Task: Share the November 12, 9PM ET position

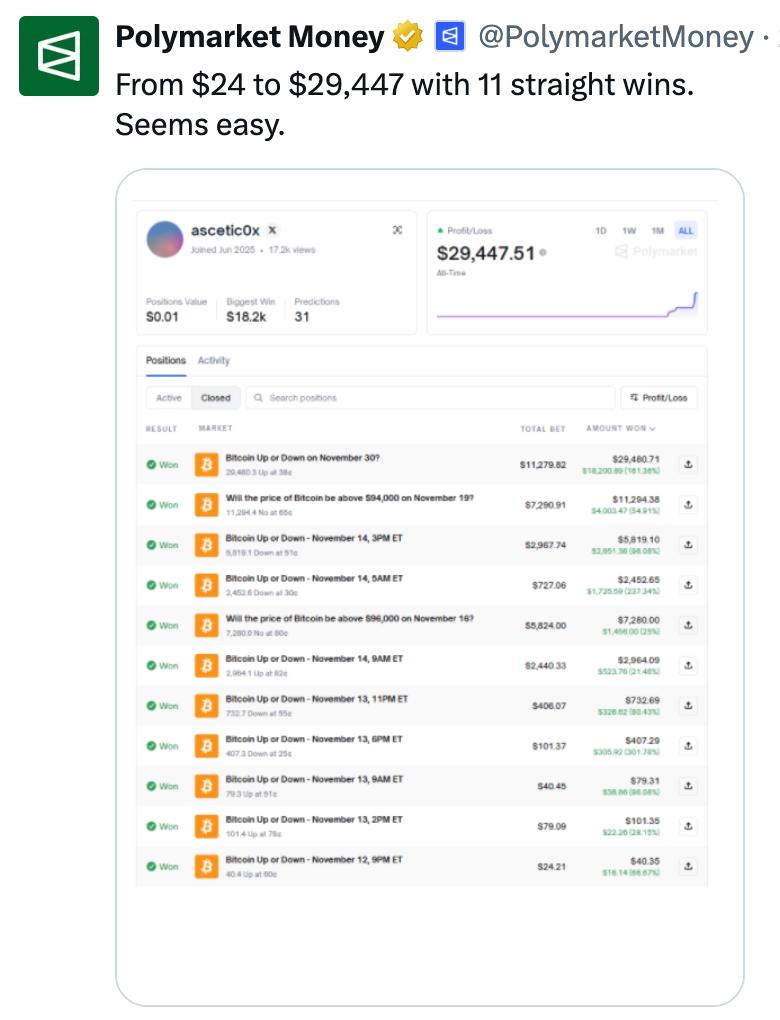Action: (688, 866)
